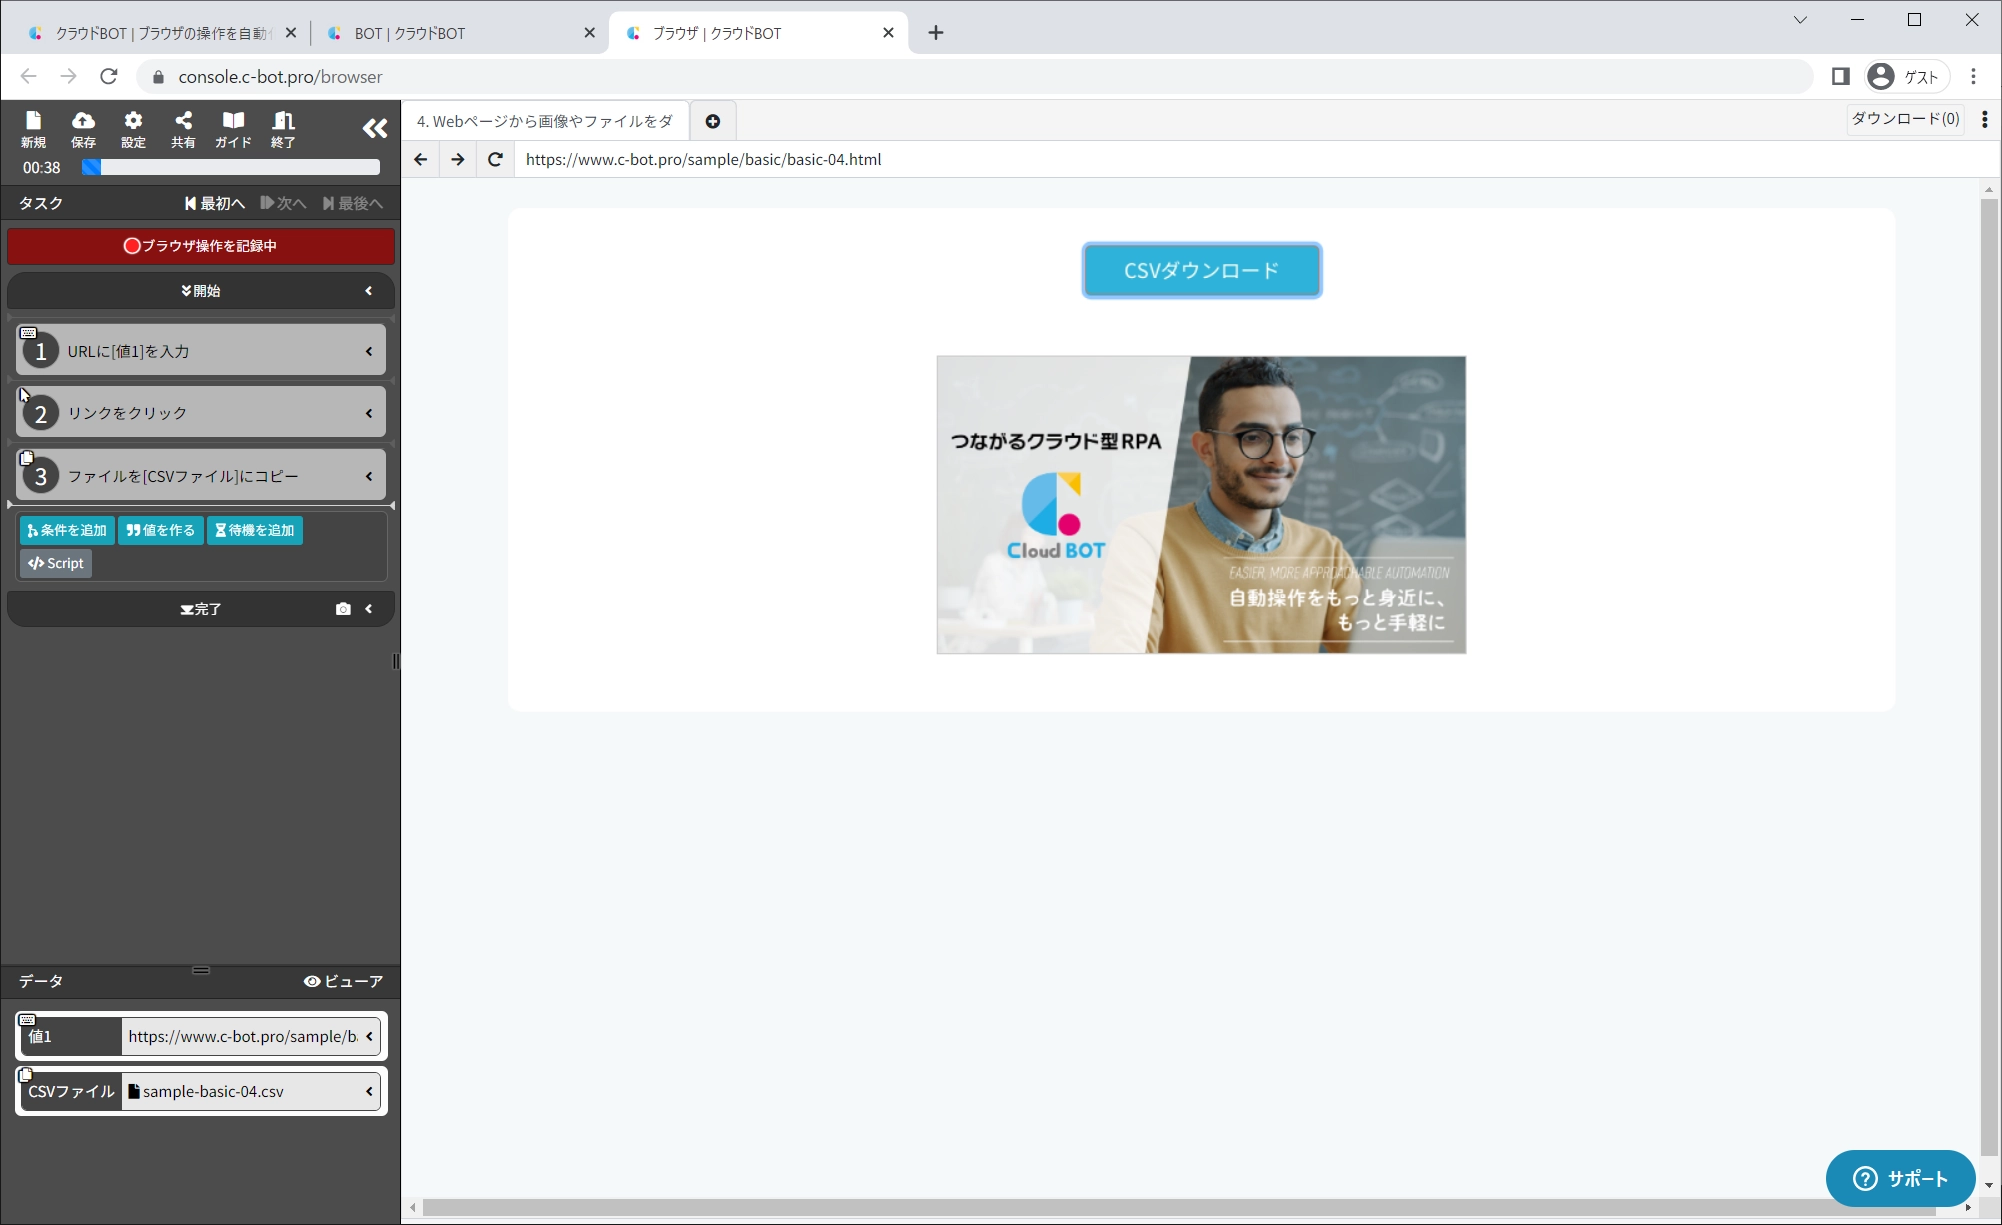Toggle ブラウザ操作を記録中 recording button
Viewport: 2002px width, 1225px height.
coord(201,246)
